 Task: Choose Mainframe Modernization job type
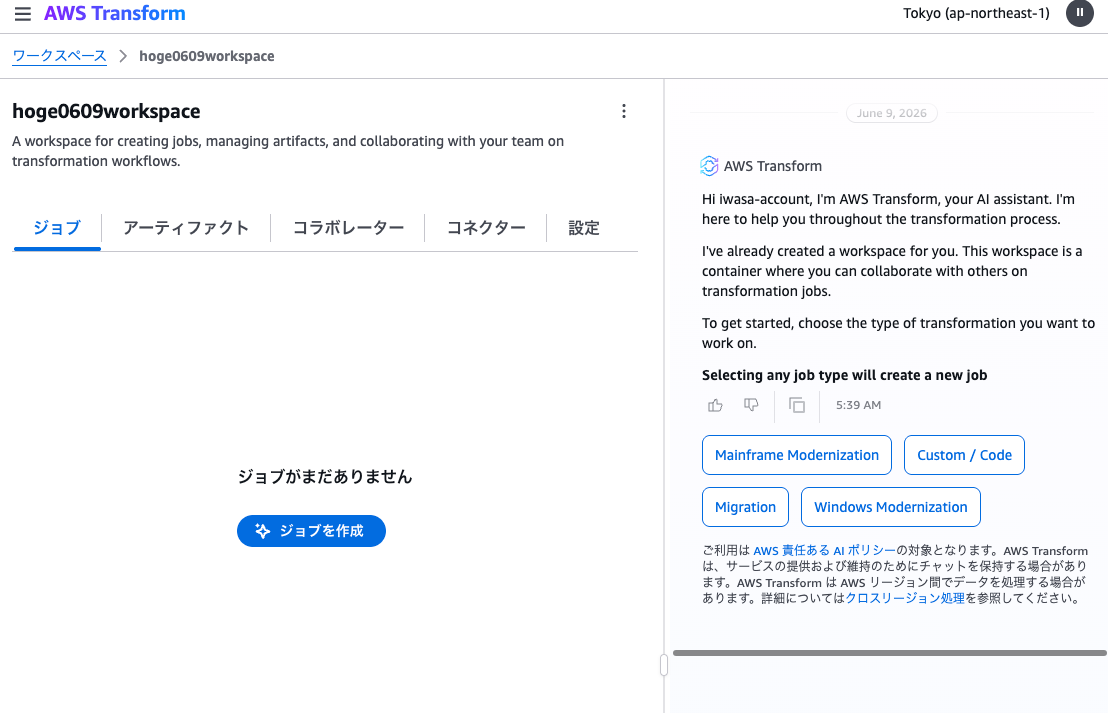point(796,455)
